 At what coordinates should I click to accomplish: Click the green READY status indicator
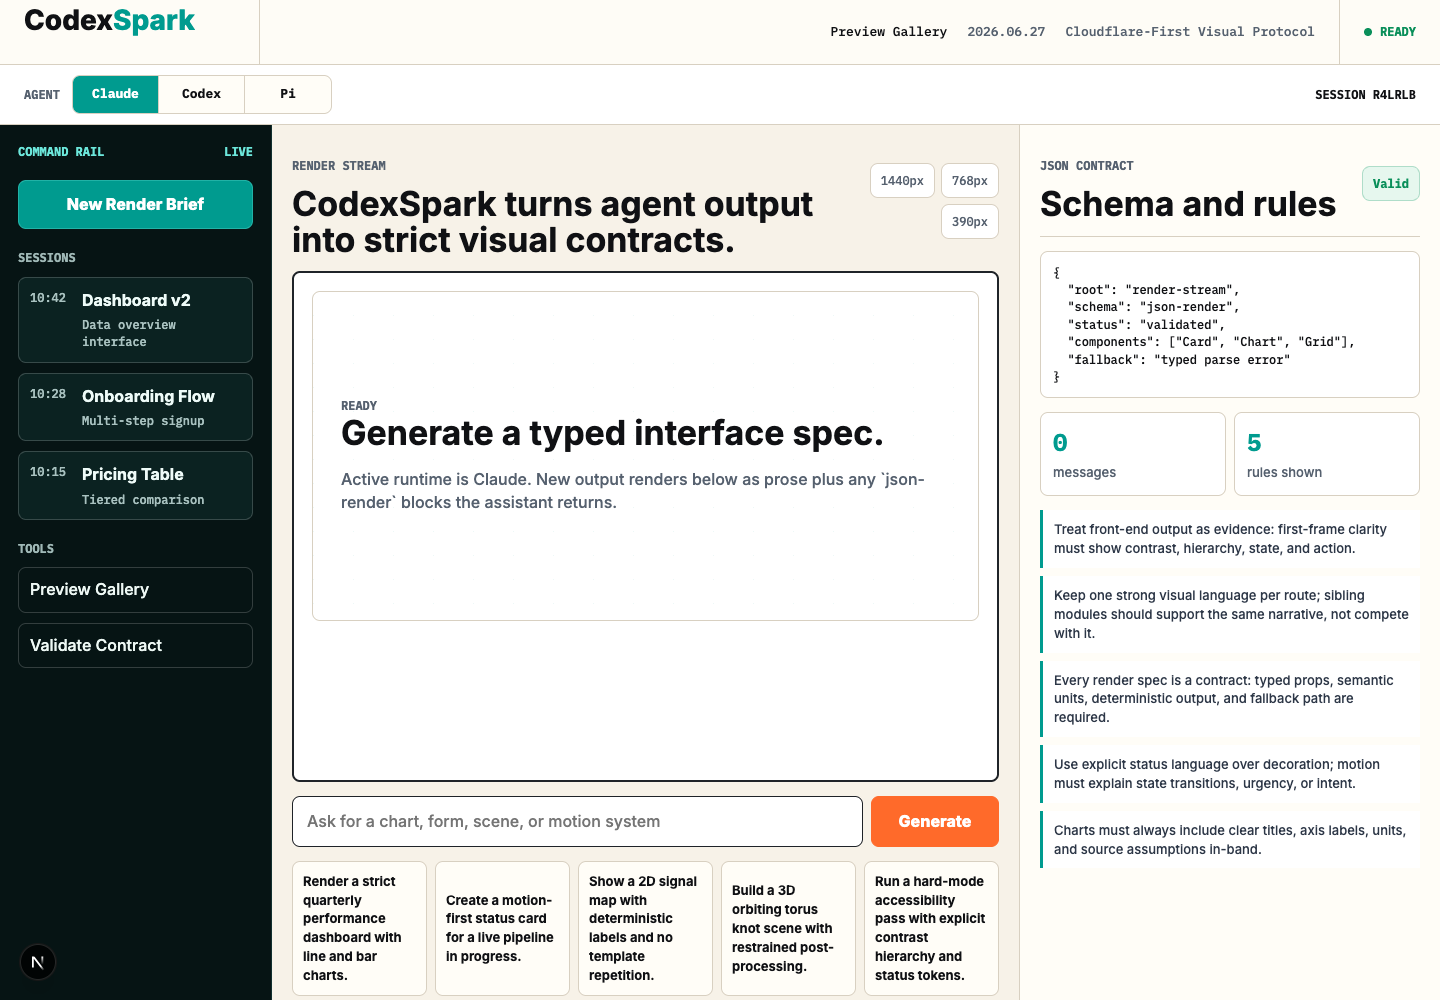coord(1390,32)
